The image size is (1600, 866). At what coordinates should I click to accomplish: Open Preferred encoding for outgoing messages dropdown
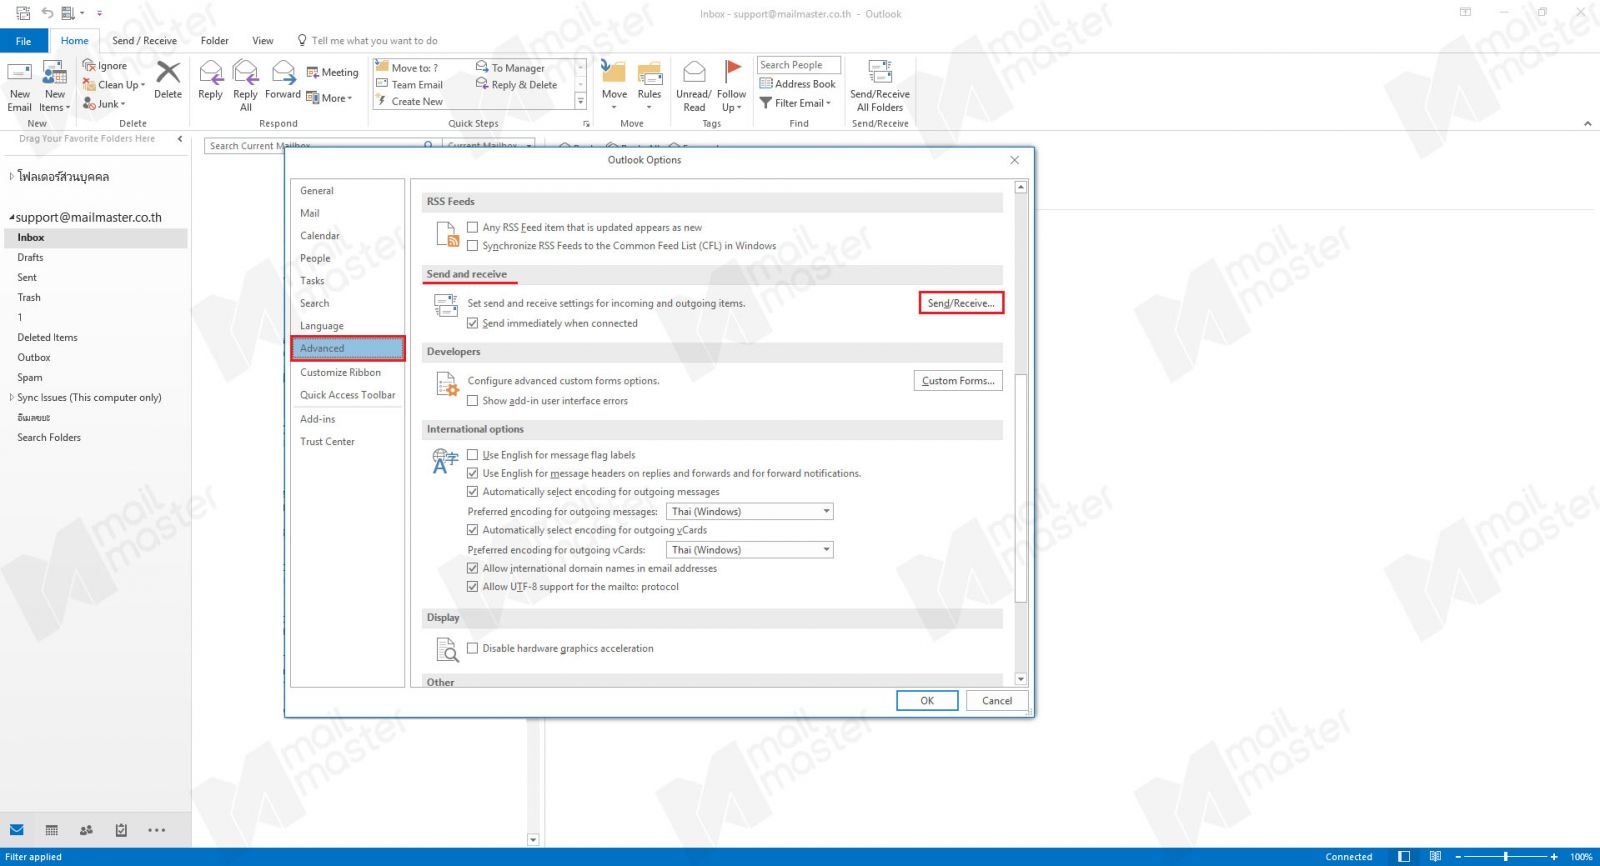750,511
